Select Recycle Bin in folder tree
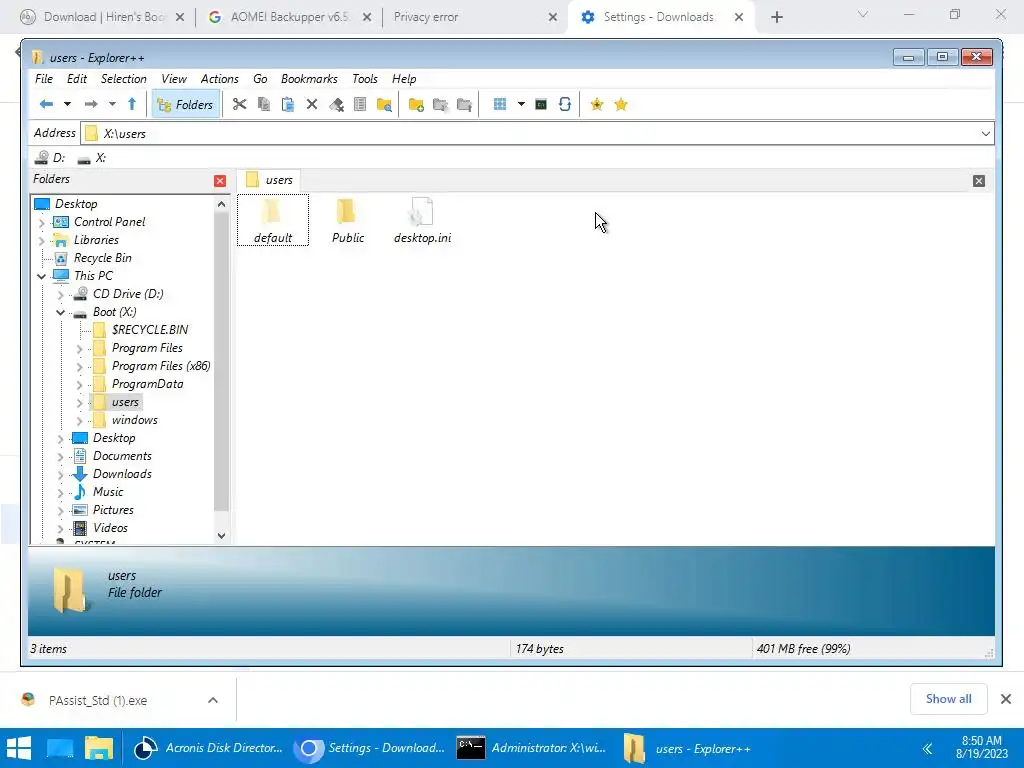The width and height of the screenshot is (1024, 768). pyautogui.click(x=103, y=258)
